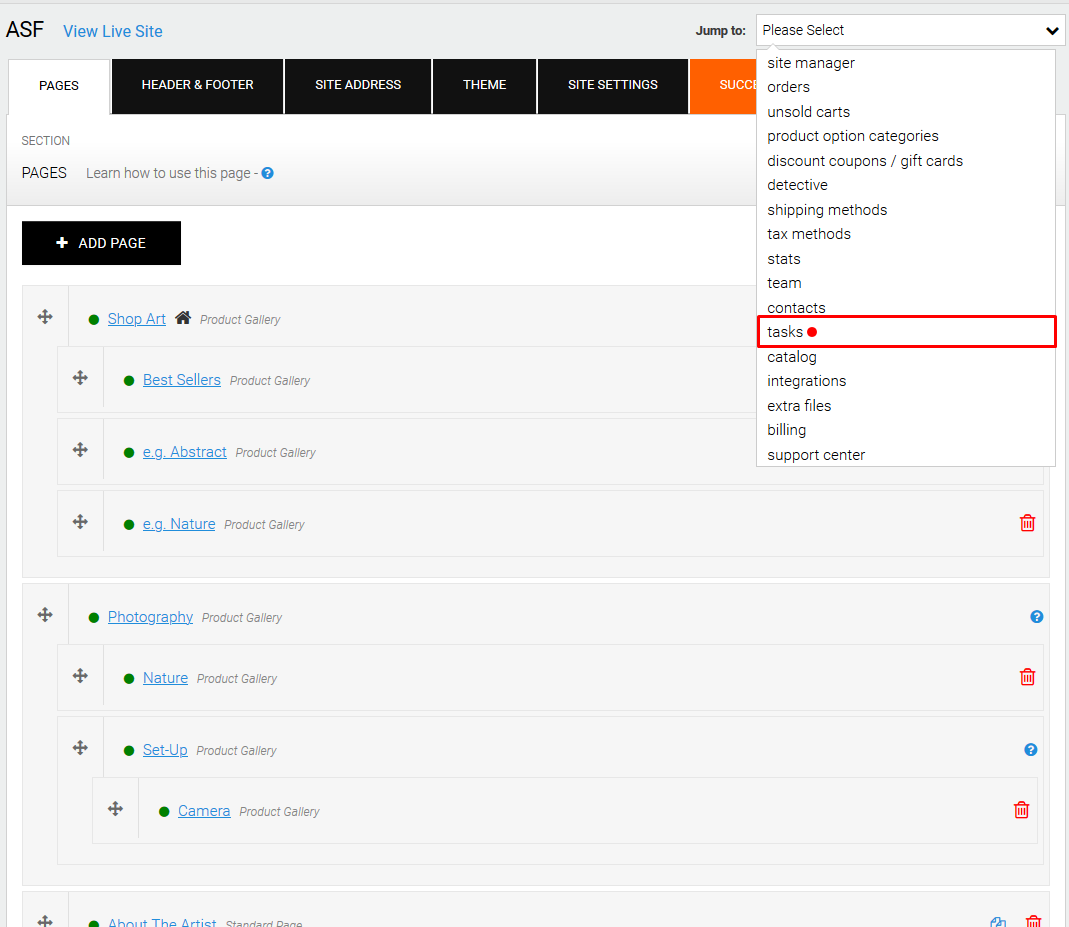Click the drag handle for Camera page

[115, 809]
